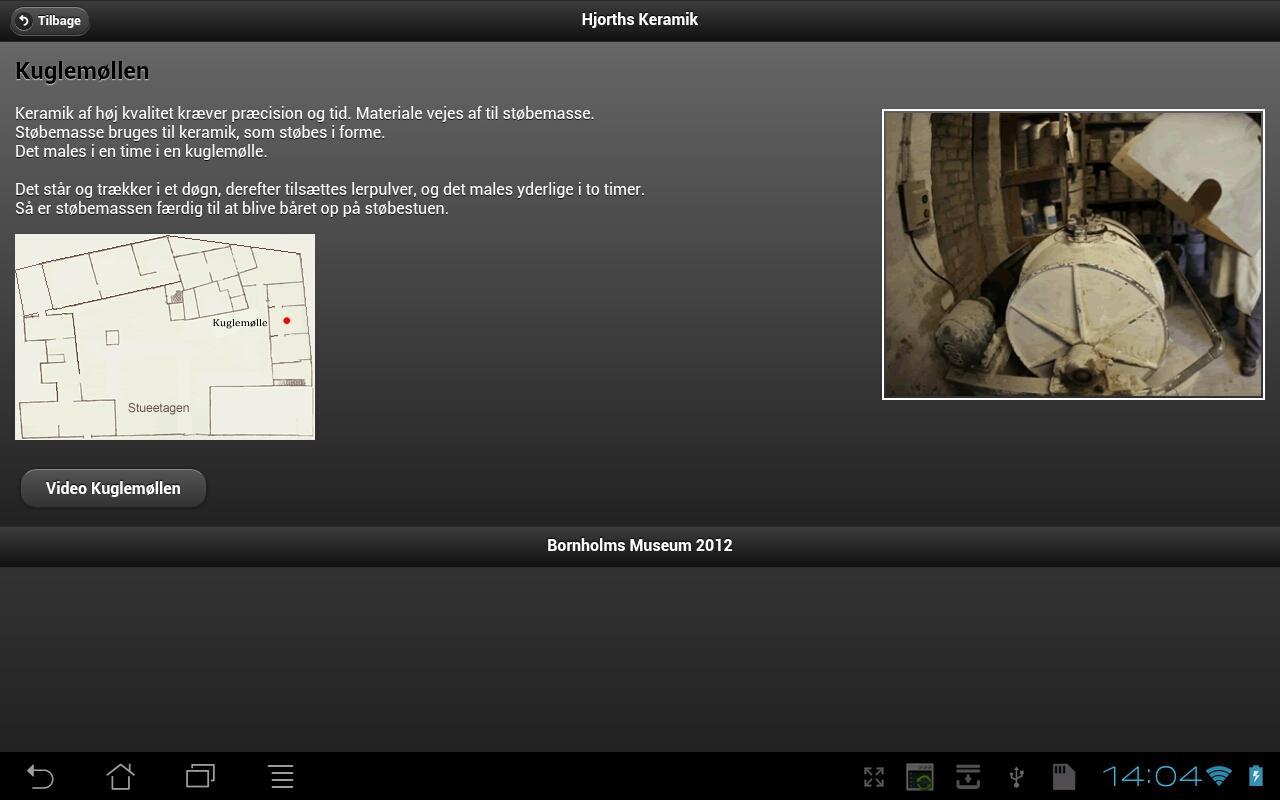This screenshot has height=800, width=1280.
Task: Tap the Bornholms Museum 2012 footer
Action: point(640,546)
